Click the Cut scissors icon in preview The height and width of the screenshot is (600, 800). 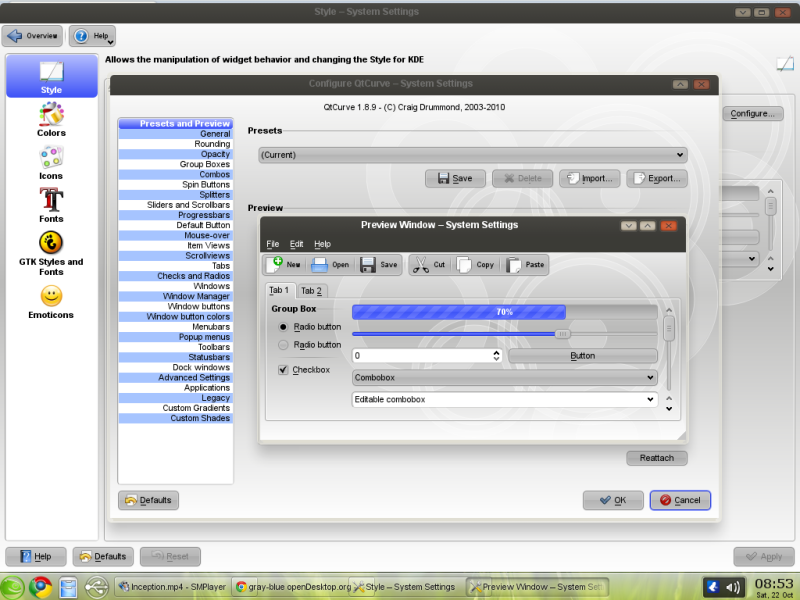tap(429, 265)
